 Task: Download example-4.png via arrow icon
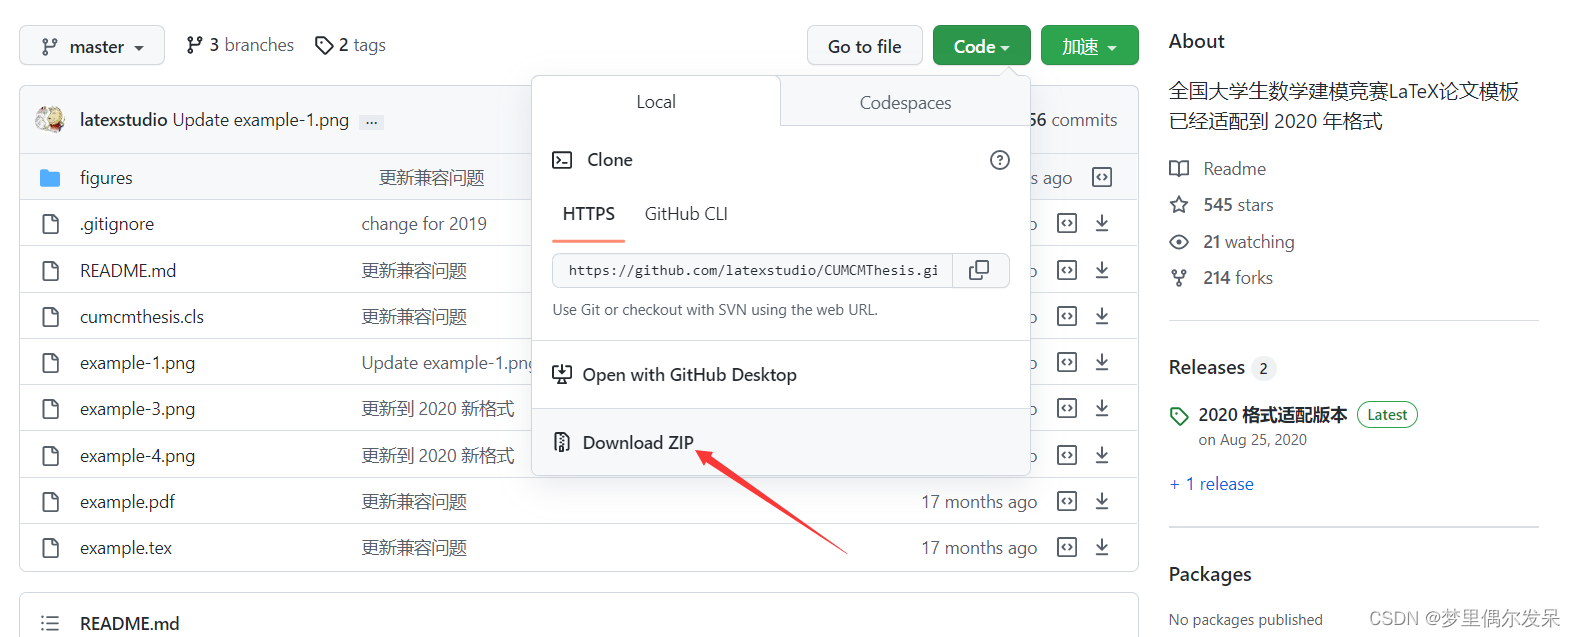pyautogui.click(x=1102, y=455)
